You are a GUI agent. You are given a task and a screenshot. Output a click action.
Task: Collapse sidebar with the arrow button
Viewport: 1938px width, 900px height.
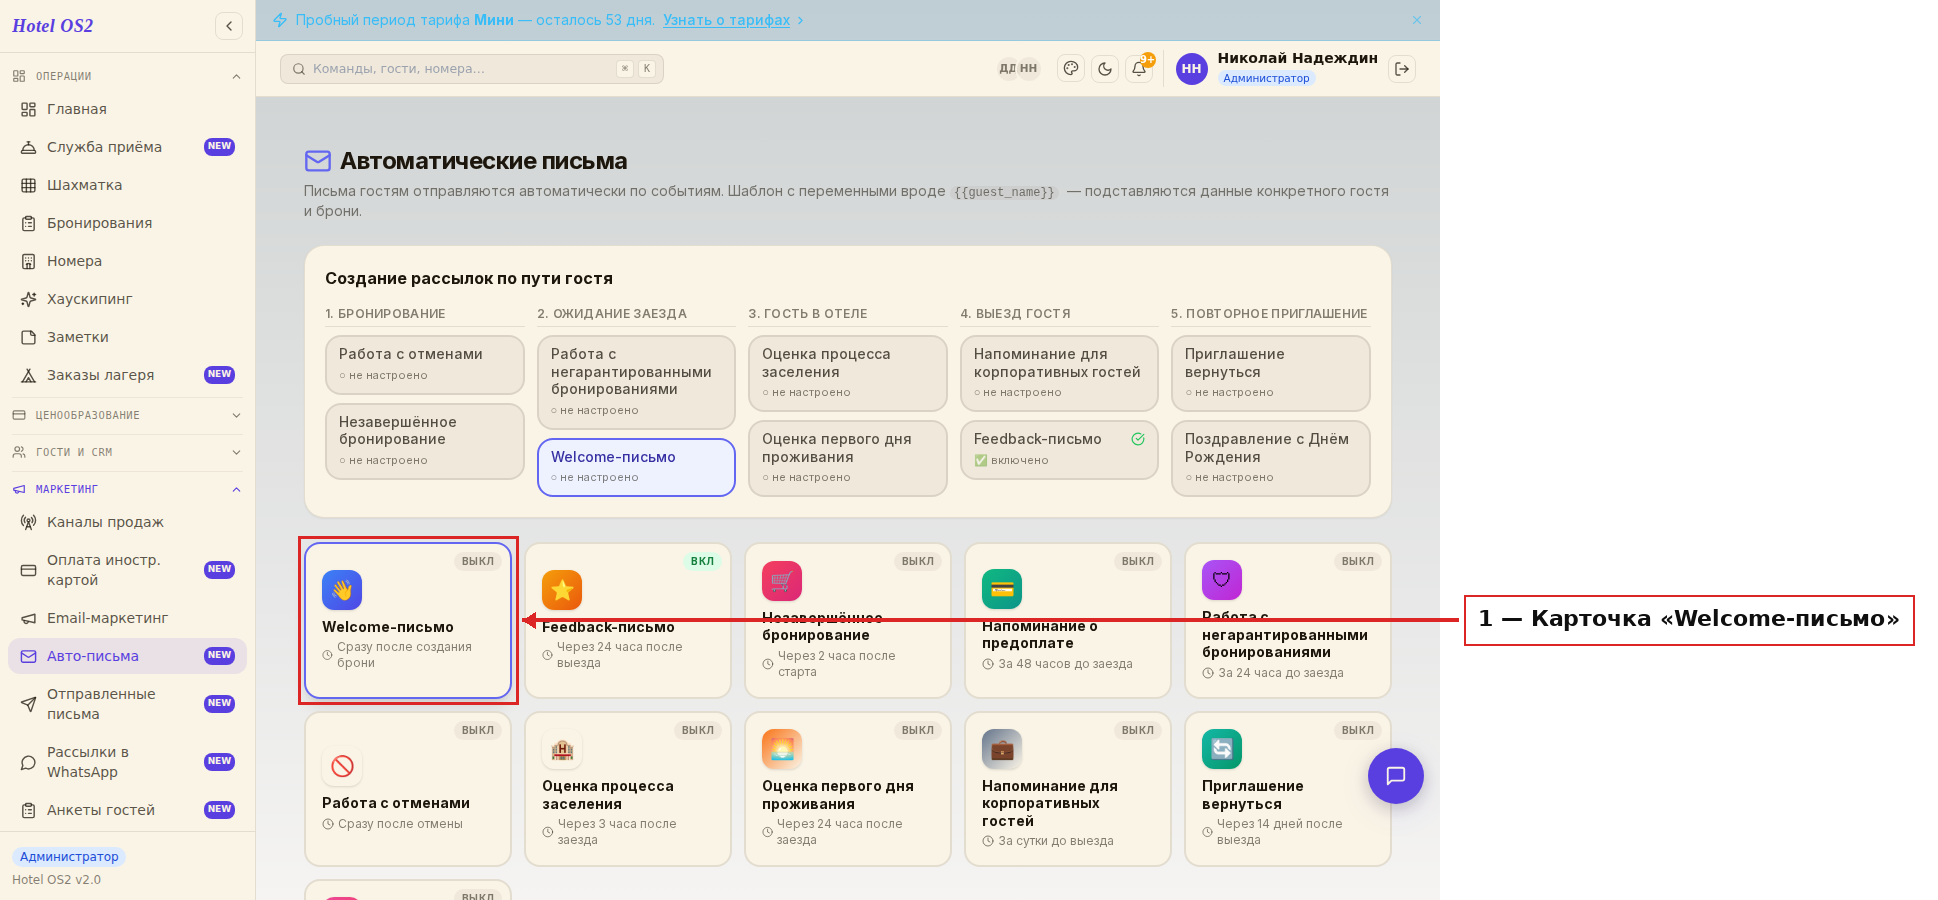pos(229,26)
